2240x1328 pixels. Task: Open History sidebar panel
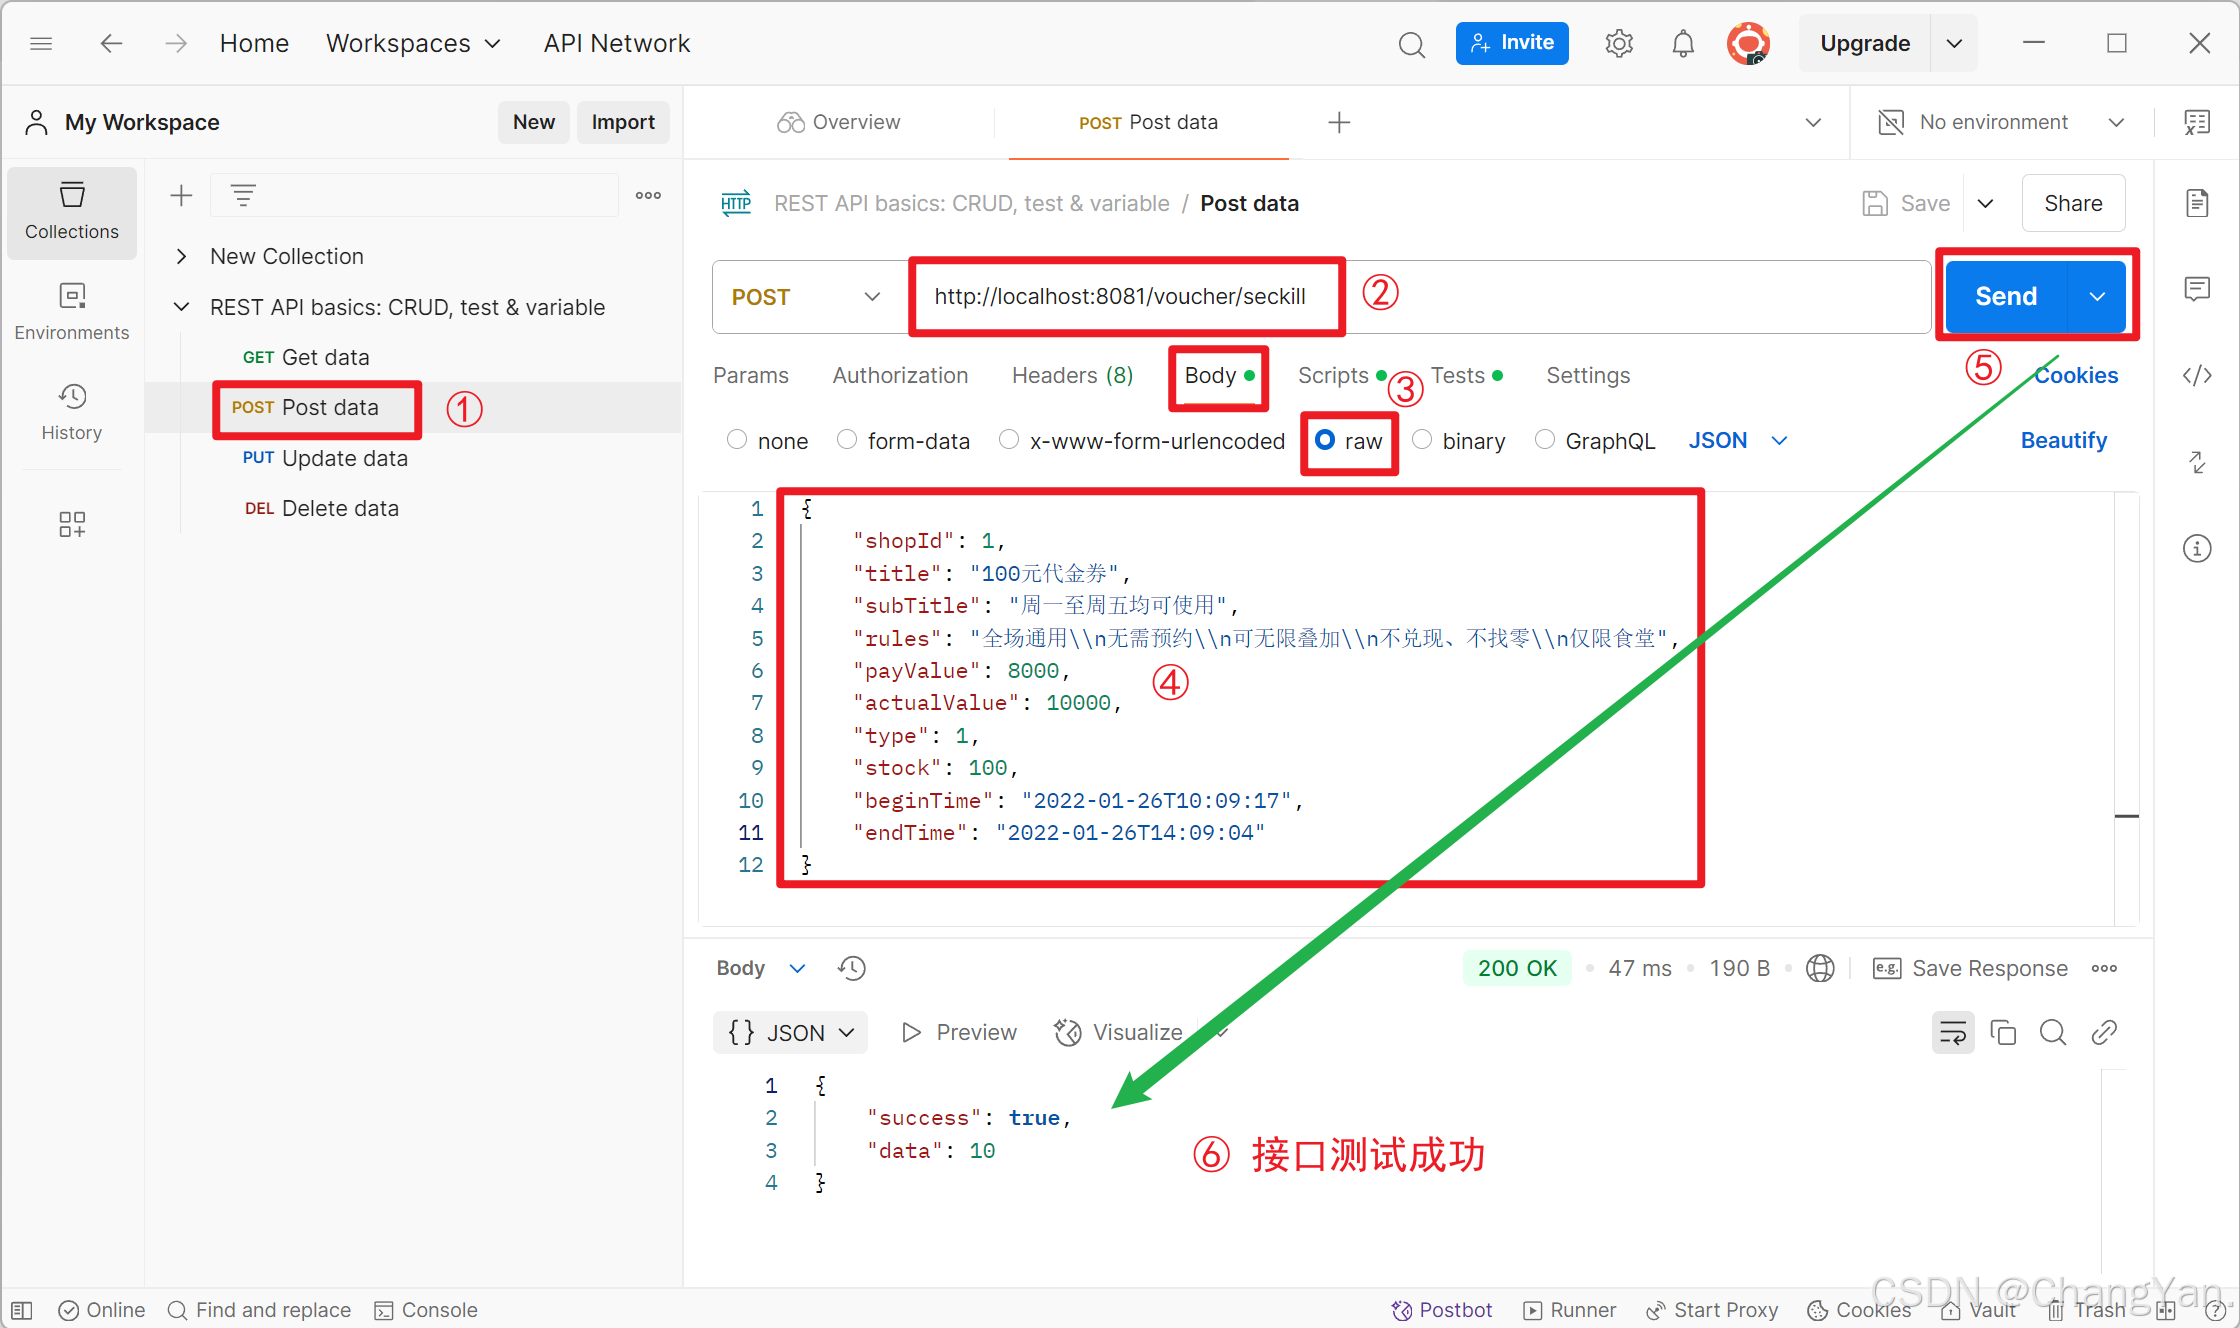pyautogui.click(x=72, y=412)
